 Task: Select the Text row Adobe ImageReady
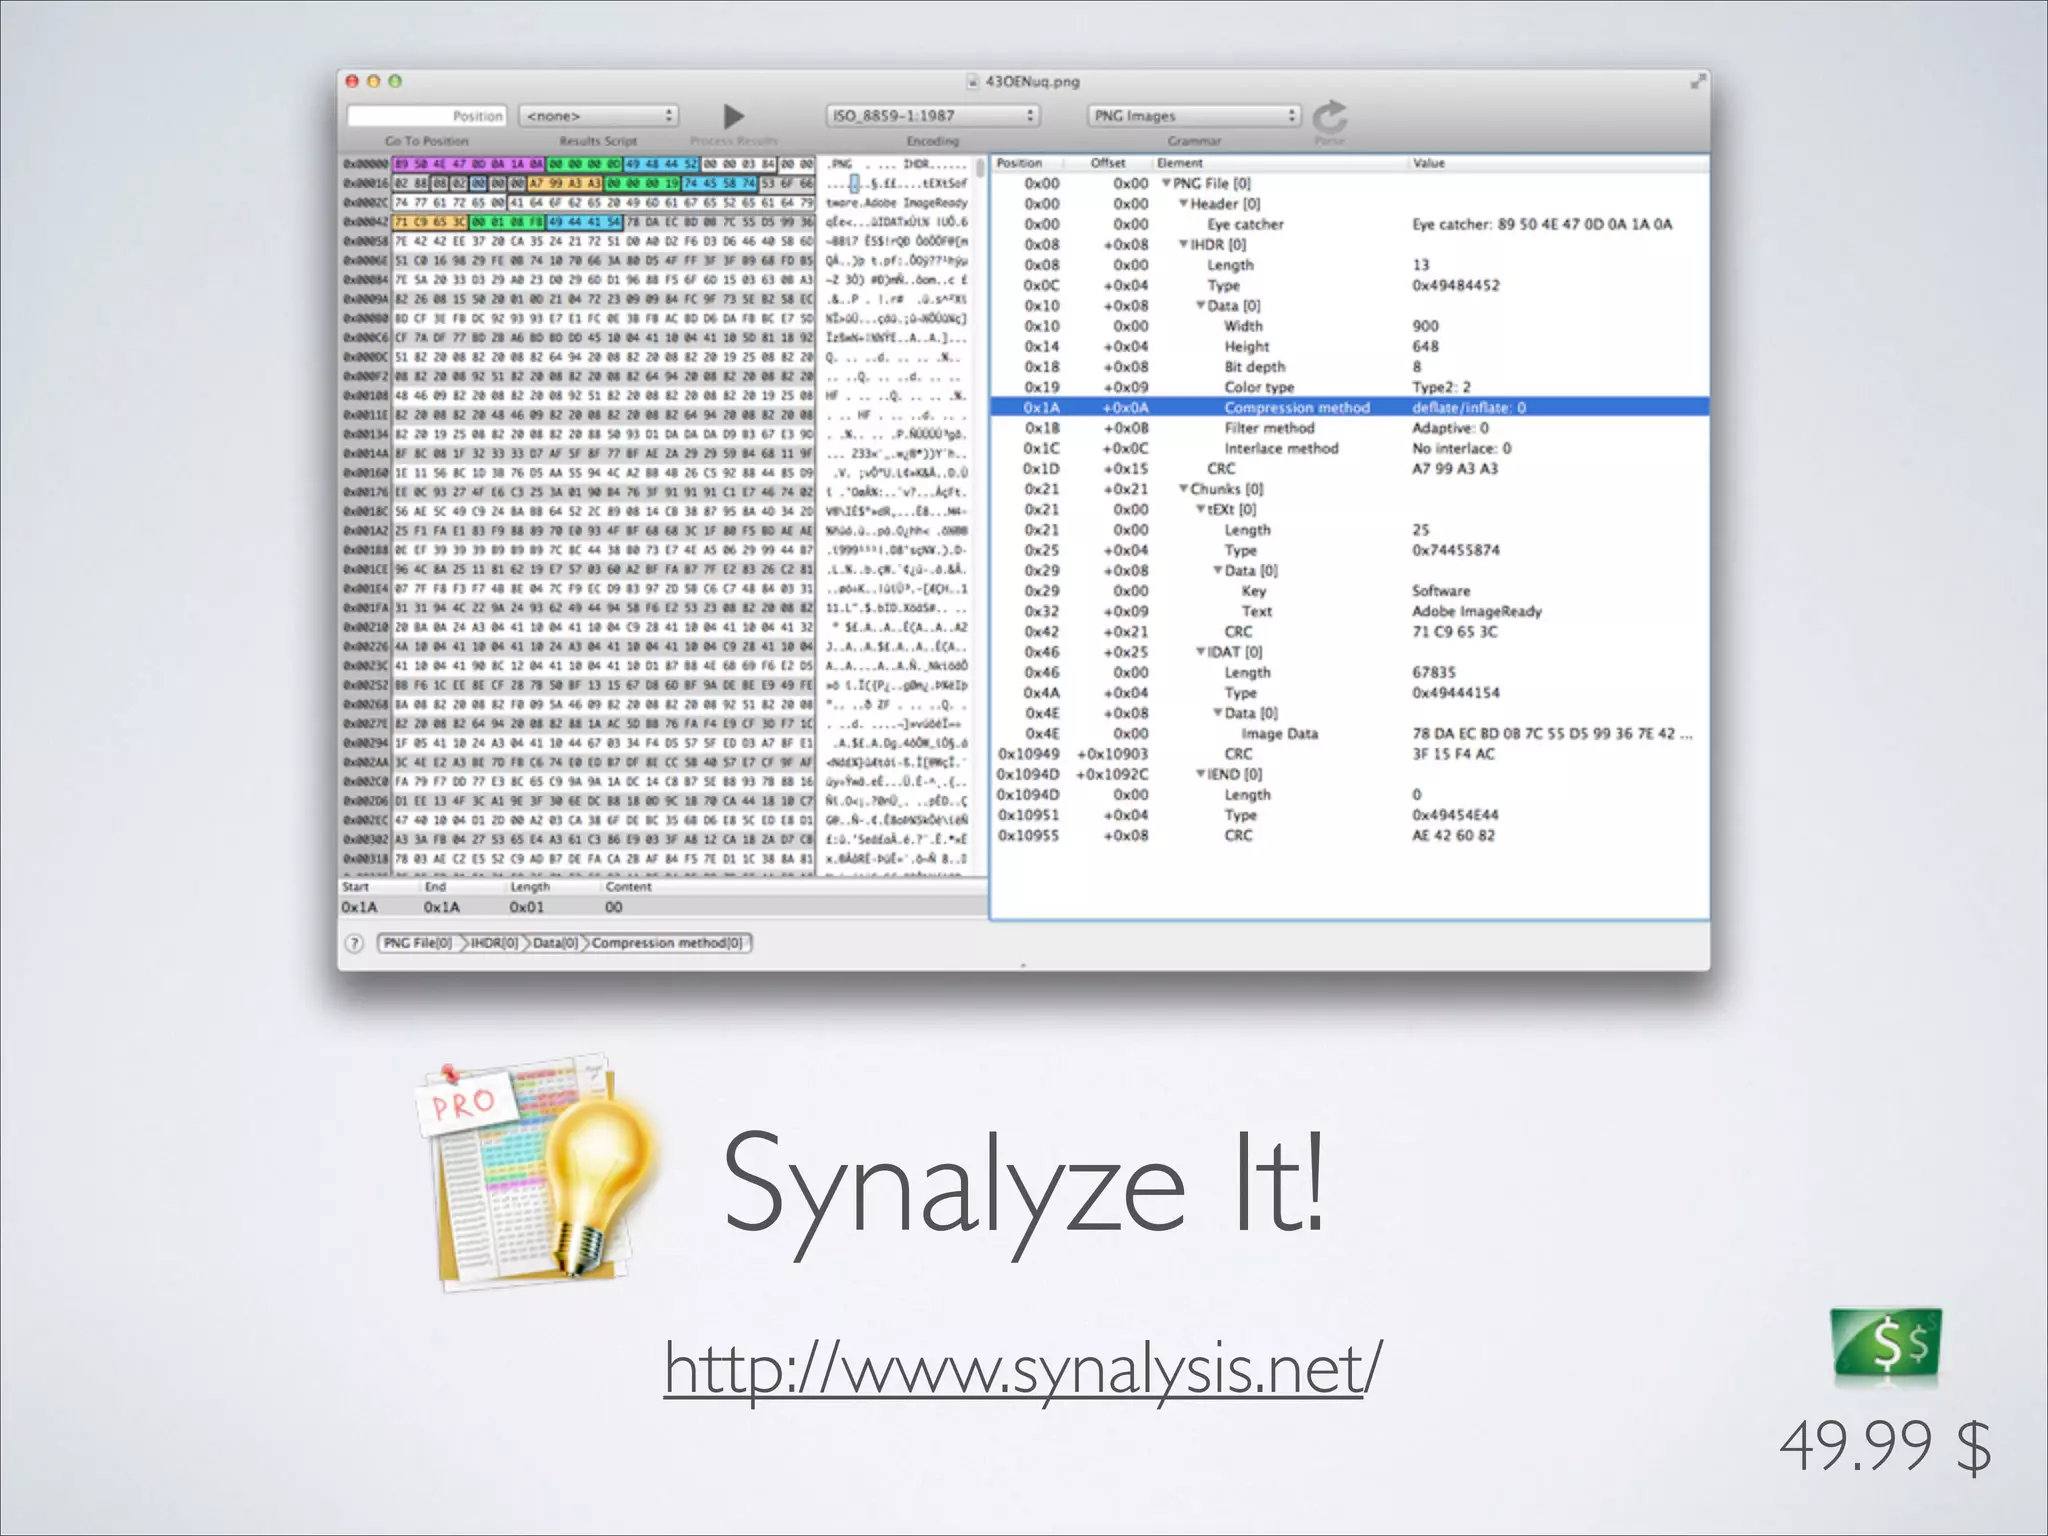(x=1349, y=611)
